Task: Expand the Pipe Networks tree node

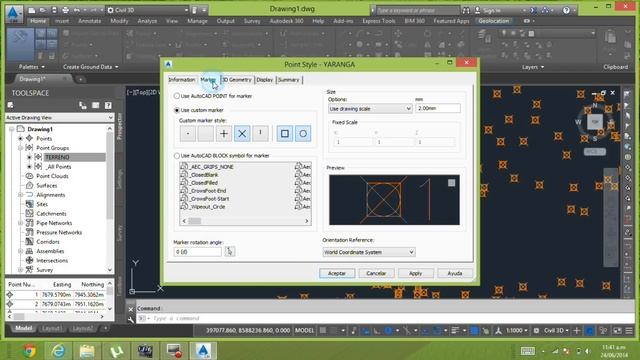Action: coord(20,223)
